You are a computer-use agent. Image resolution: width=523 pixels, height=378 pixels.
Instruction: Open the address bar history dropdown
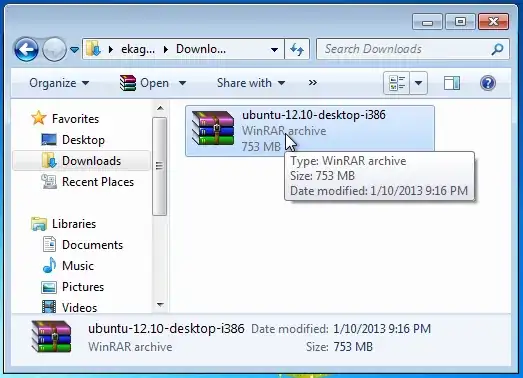tap(274, 50)
